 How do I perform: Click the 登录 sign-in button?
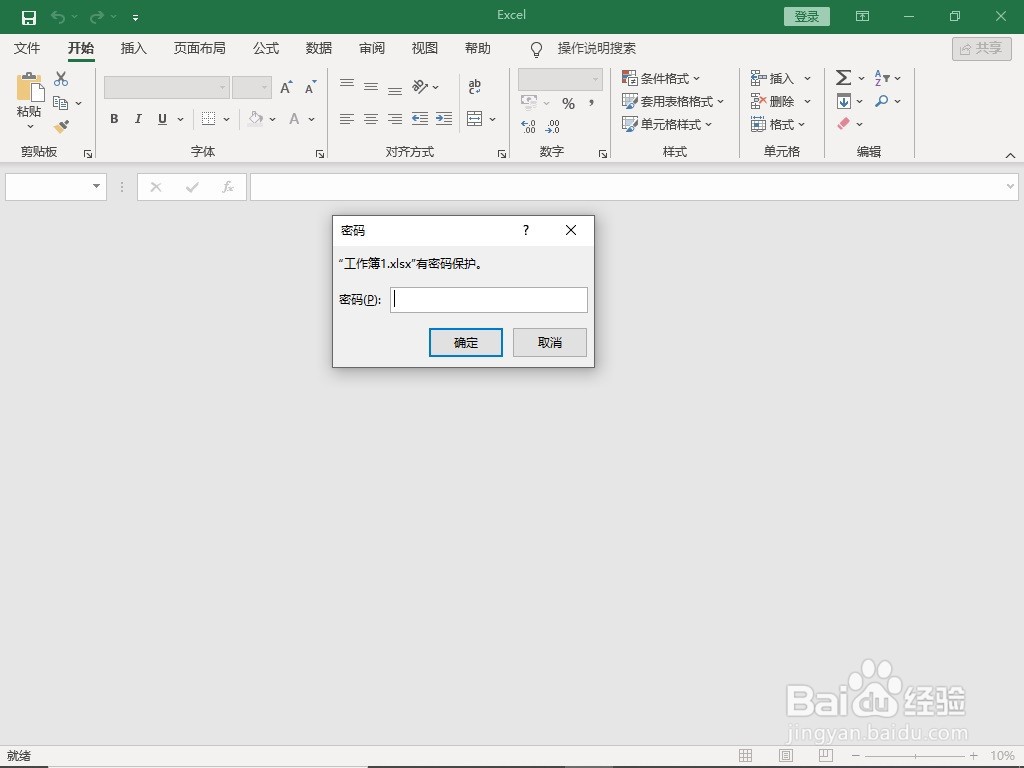coord(807,16)
